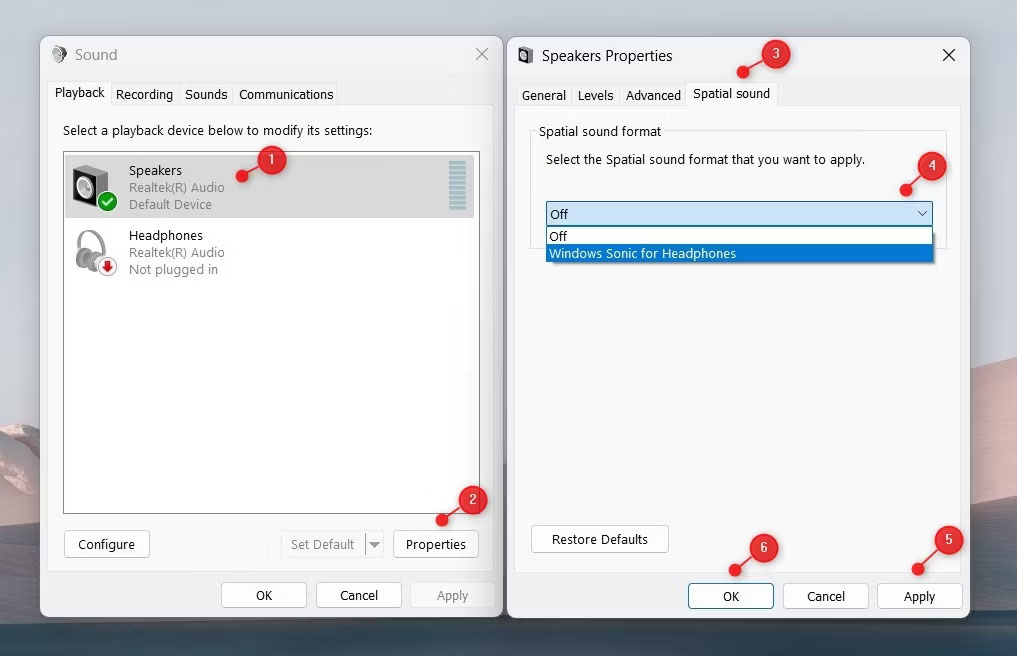Click the Properties button
1017x656 pixels.
coord(435,545)
